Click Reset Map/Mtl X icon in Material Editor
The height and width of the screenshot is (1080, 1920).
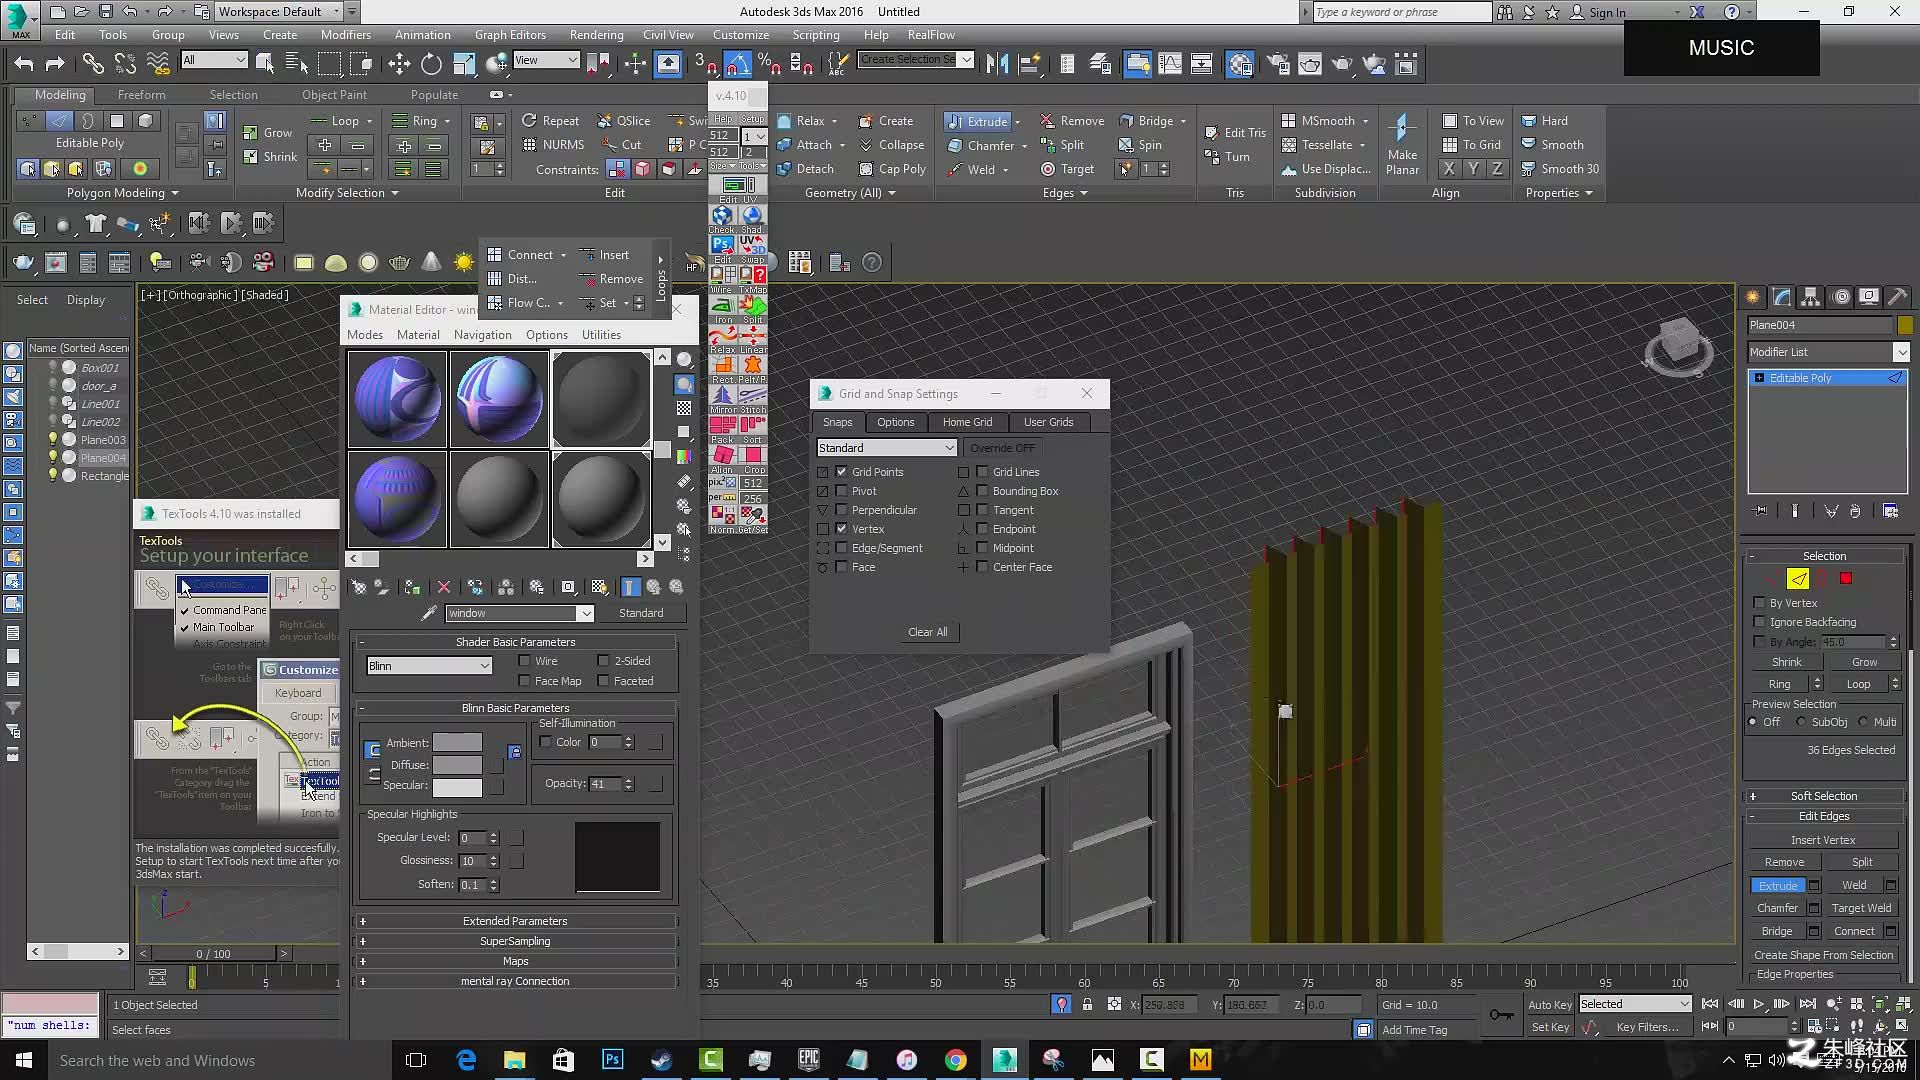tap(444, 587)
